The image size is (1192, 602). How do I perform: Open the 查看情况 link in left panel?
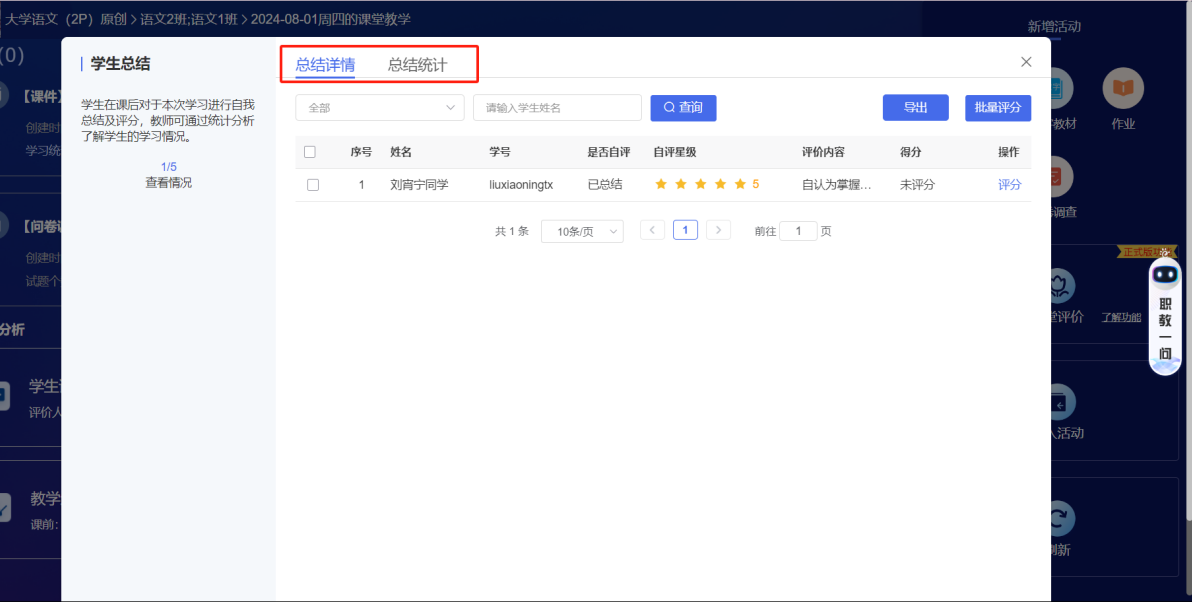pyautogui.click(x=168, y=182)
